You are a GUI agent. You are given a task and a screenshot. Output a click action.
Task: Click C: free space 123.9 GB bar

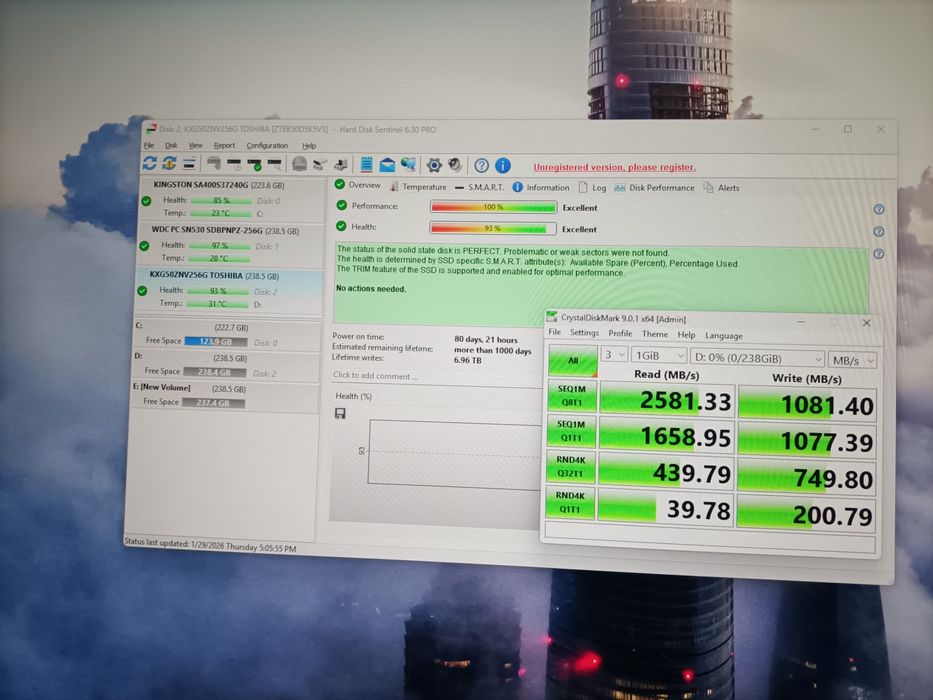point(215,342)
